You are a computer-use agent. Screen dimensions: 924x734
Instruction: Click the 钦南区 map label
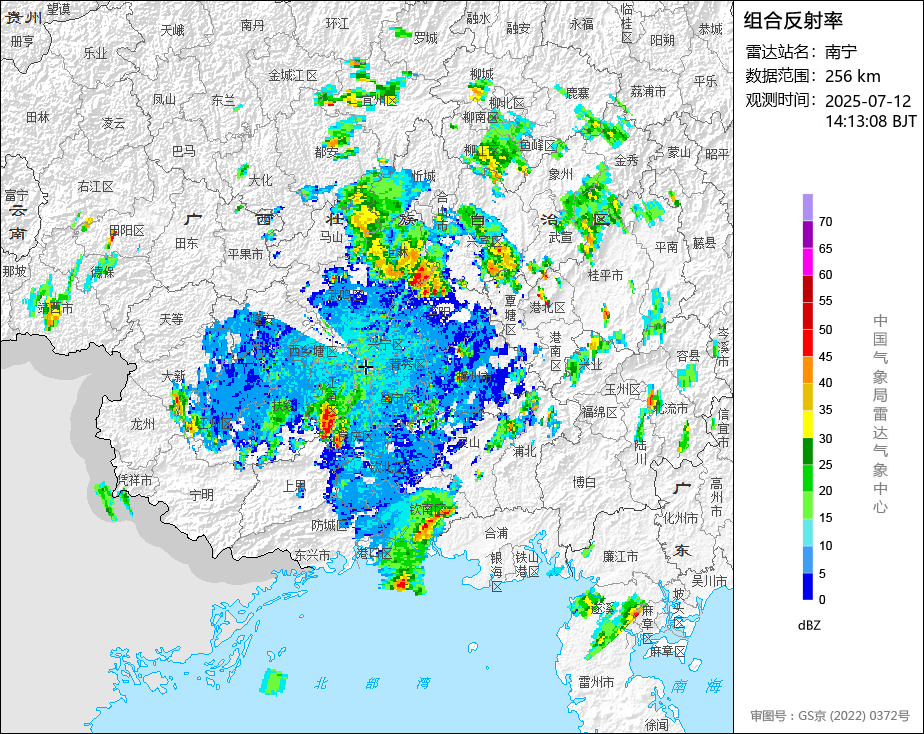click(427, 509)
